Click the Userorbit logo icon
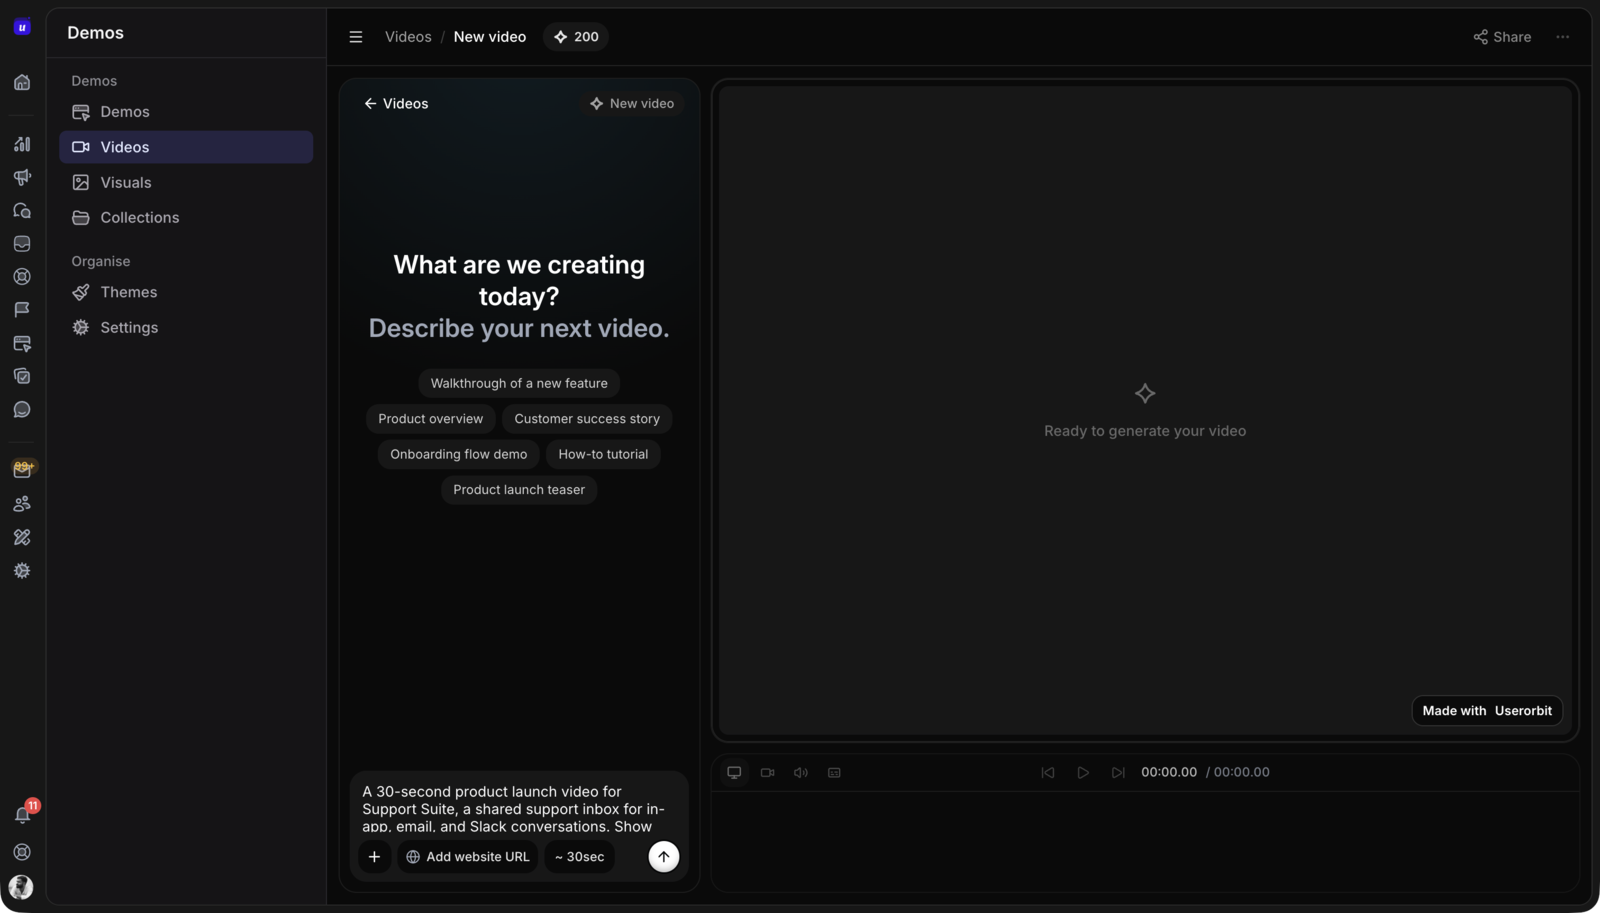This screenshot has width=1600, height=913. coord(22,27)
